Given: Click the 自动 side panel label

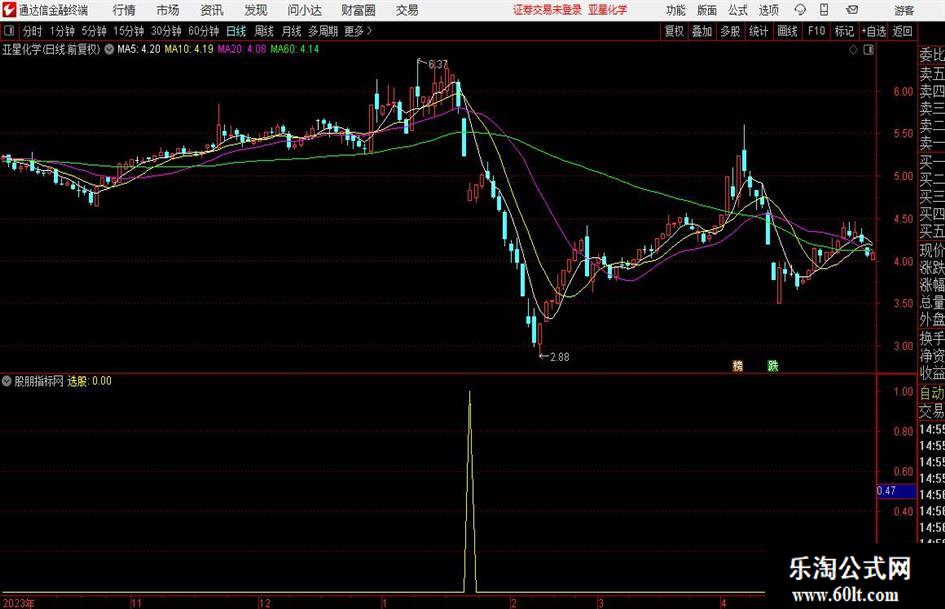Looking at the screenshot, I should pos(932,393).
